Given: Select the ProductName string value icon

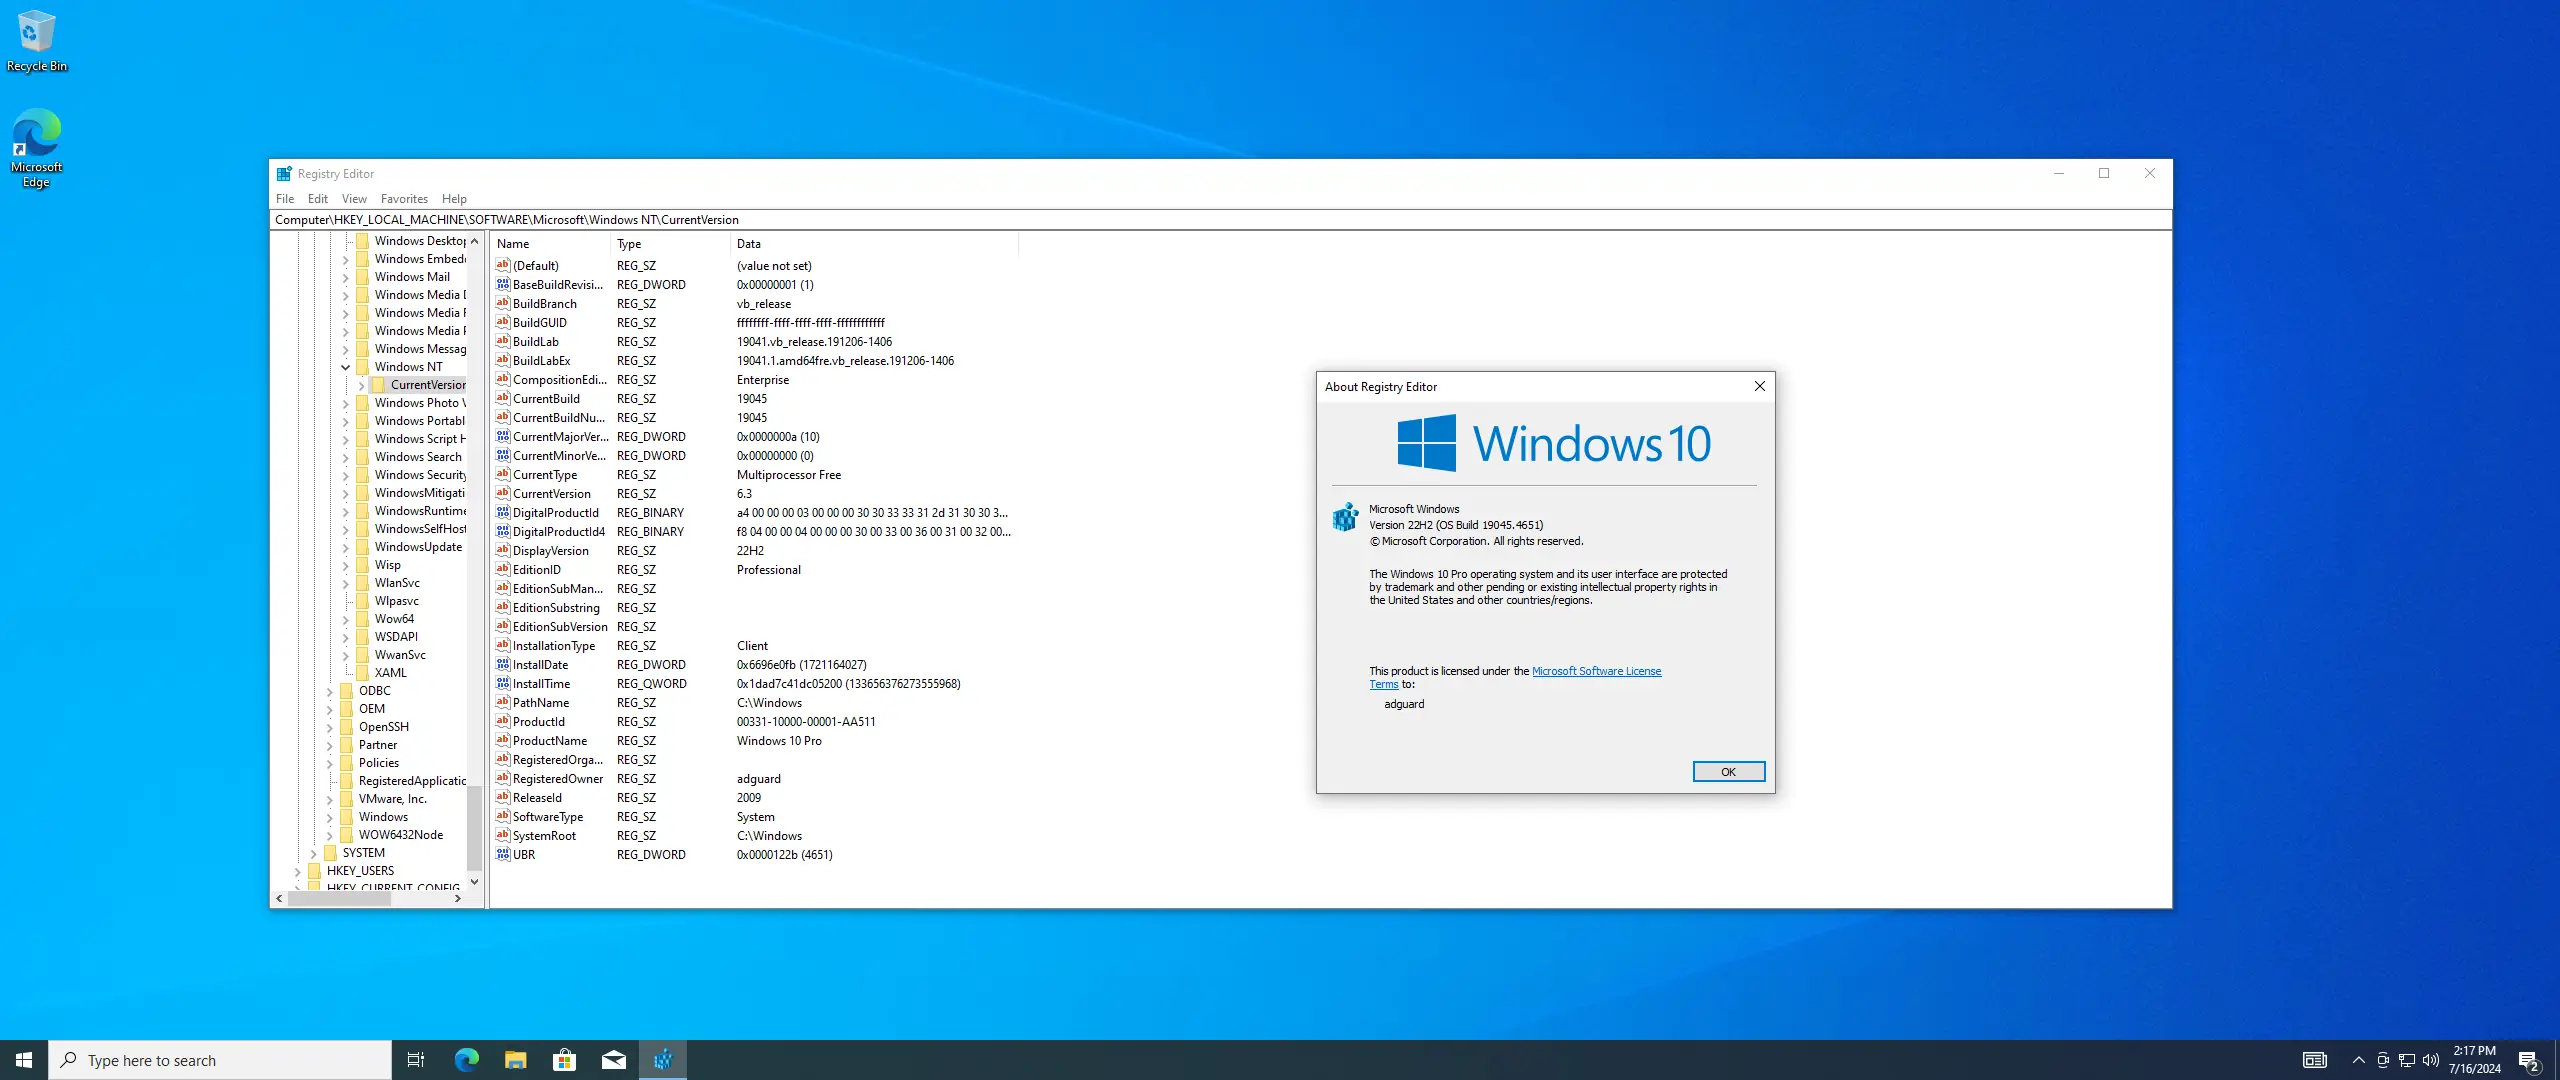Looking at the screenshot, I should click(x=503, y=741).
